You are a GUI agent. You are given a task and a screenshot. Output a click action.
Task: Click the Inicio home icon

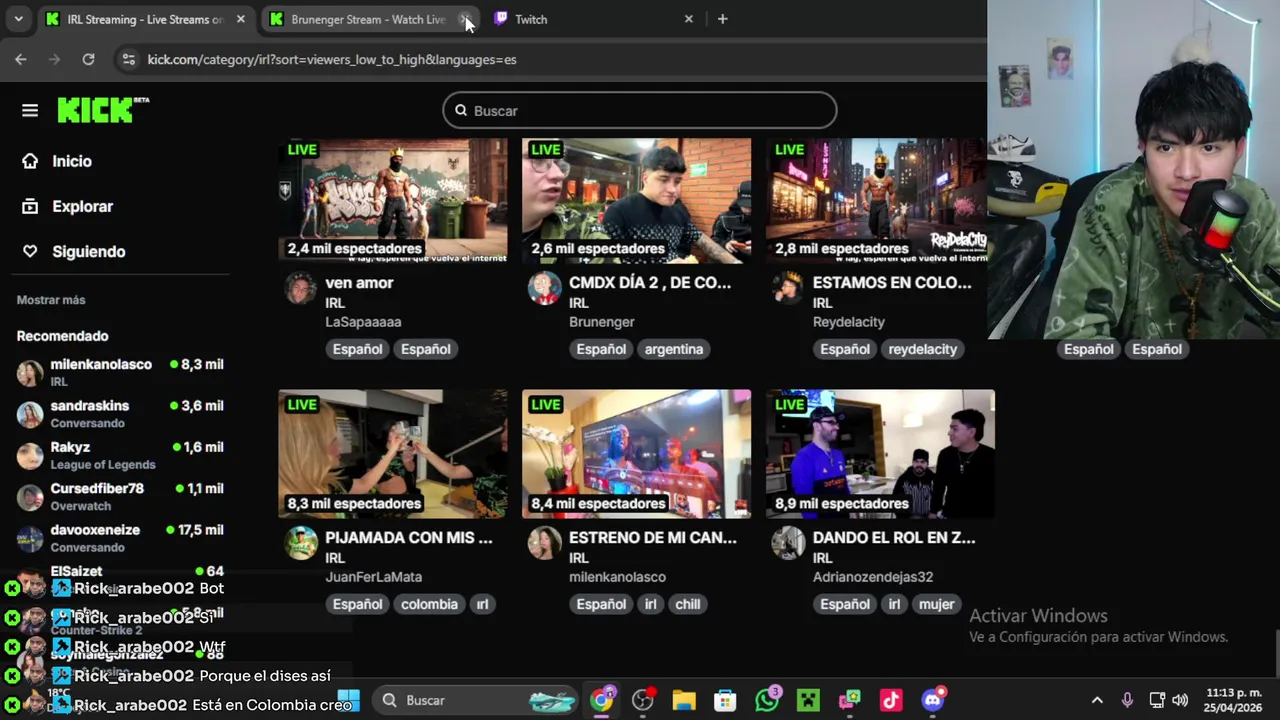pyautogui.click(x=30, y=161)
